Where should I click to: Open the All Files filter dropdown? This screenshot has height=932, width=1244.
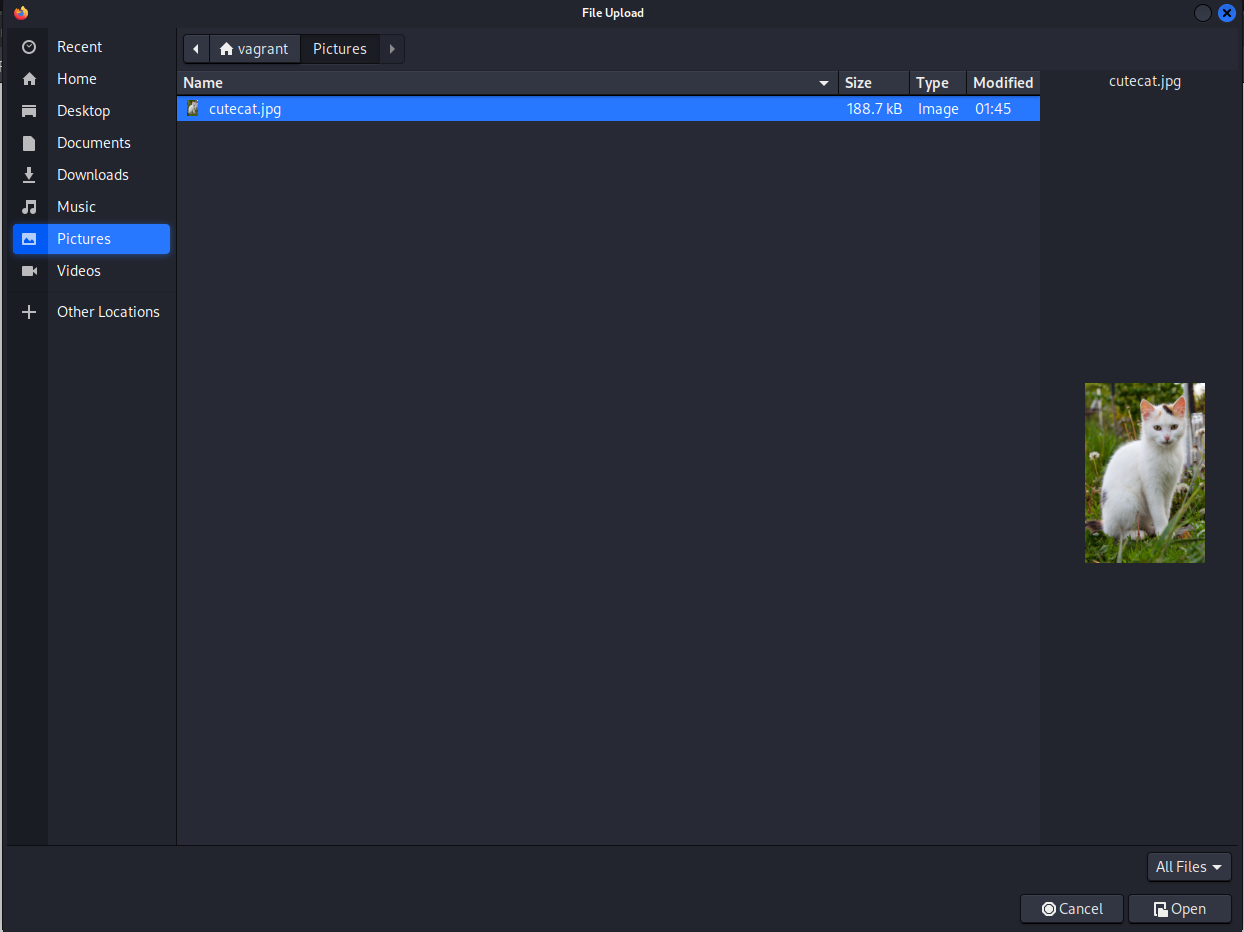coord(1189,867)
